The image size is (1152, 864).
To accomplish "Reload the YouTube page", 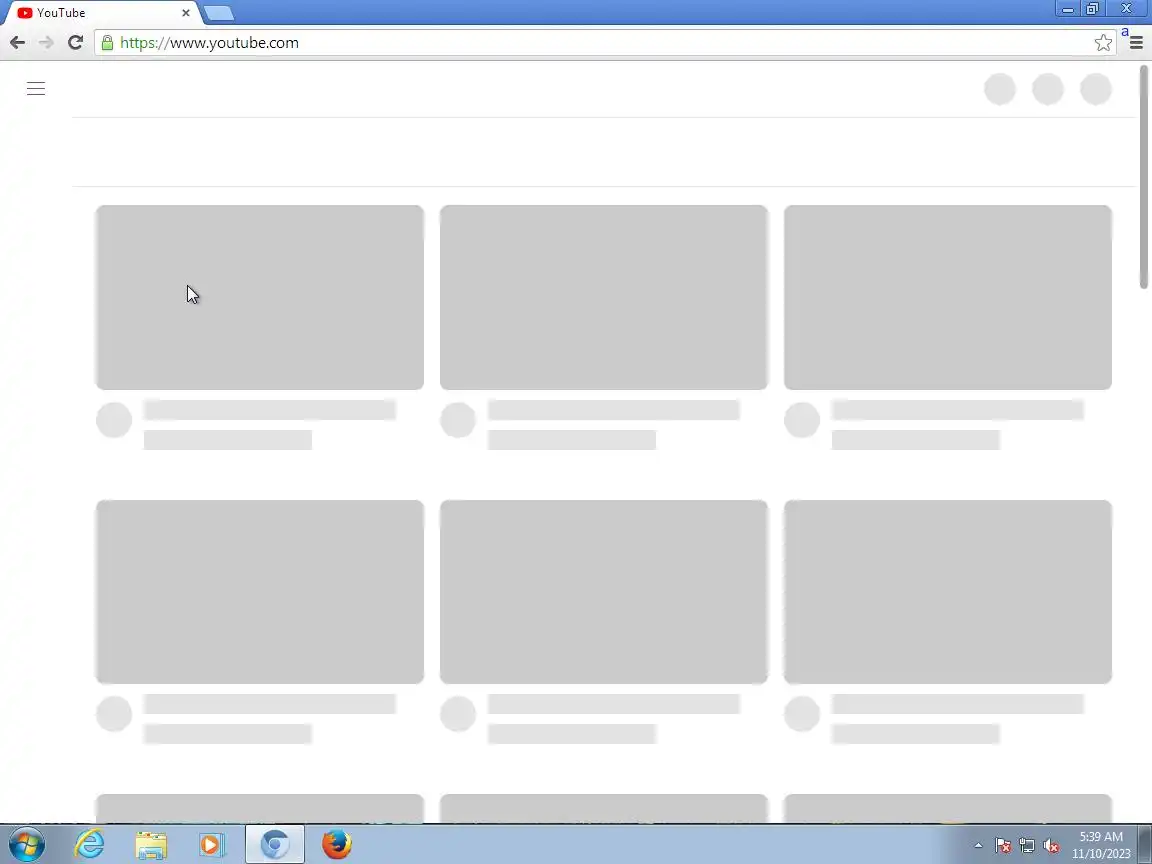I will (75, 43).
